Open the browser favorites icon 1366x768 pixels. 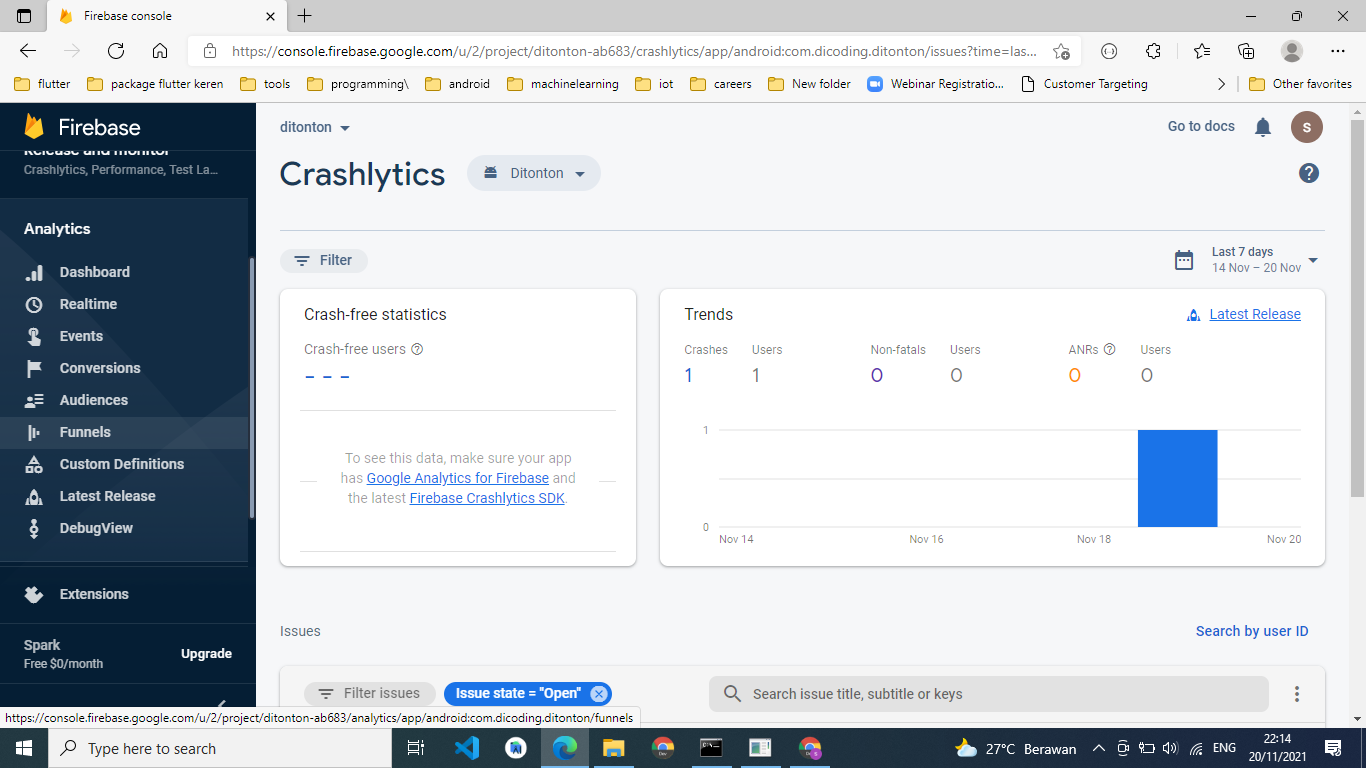pyautogui.click(x=1201, y=51)
